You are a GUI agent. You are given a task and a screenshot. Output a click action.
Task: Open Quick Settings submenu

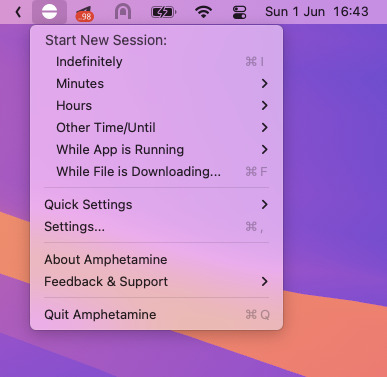point(156,205)
